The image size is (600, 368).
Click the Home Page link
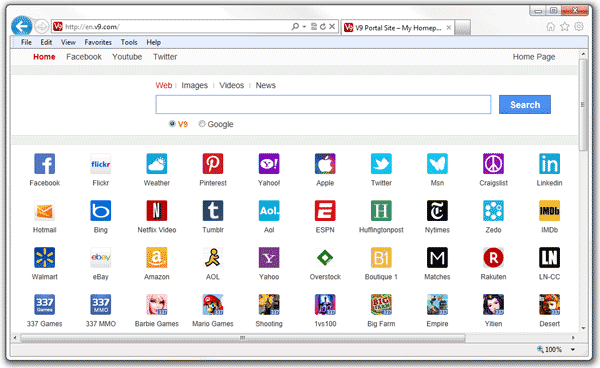(x=534, y=57)
